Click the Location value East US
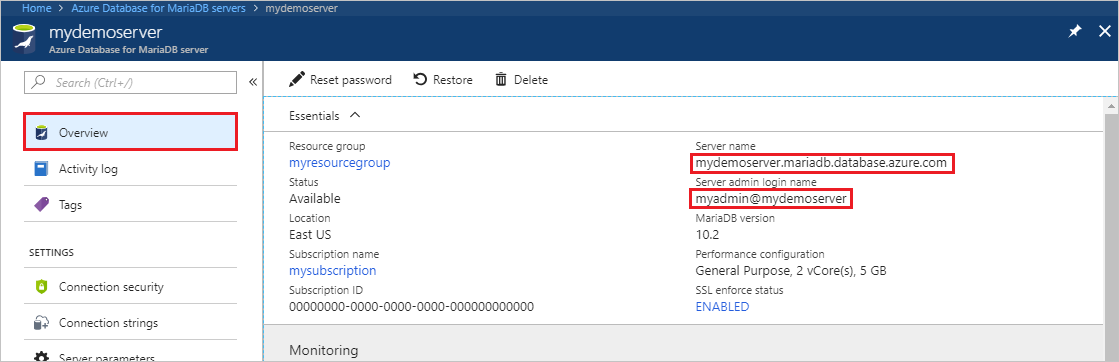 (310, 234)
